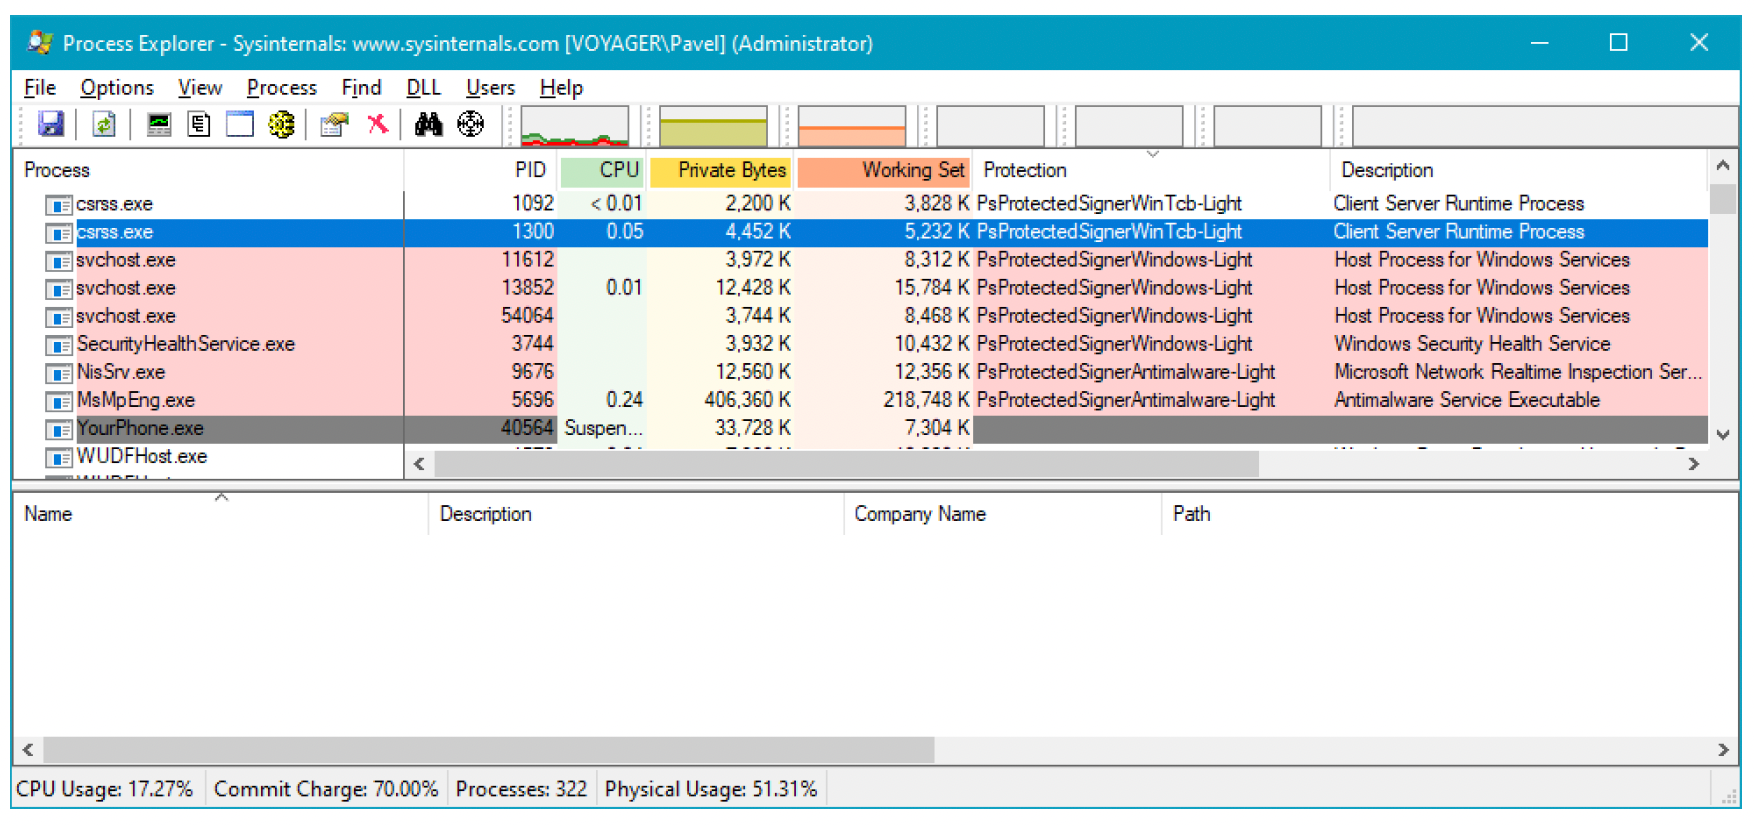Open the Help menu

[x=561, y=88]
